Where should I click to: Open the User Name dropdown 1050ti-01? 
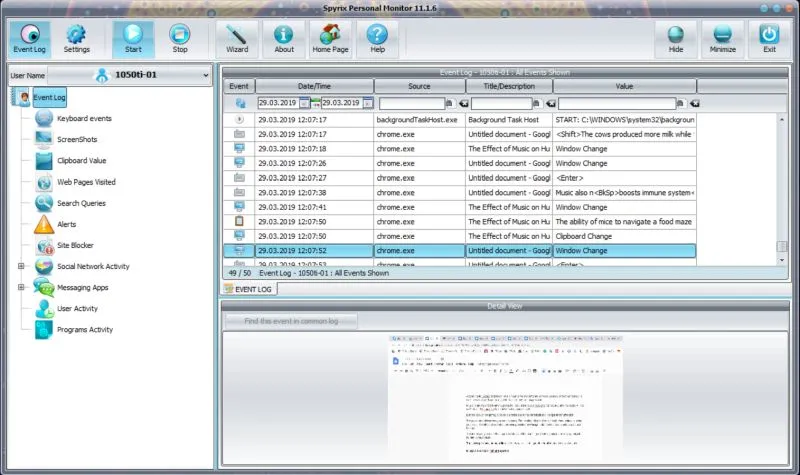click(x=130, y=75)
